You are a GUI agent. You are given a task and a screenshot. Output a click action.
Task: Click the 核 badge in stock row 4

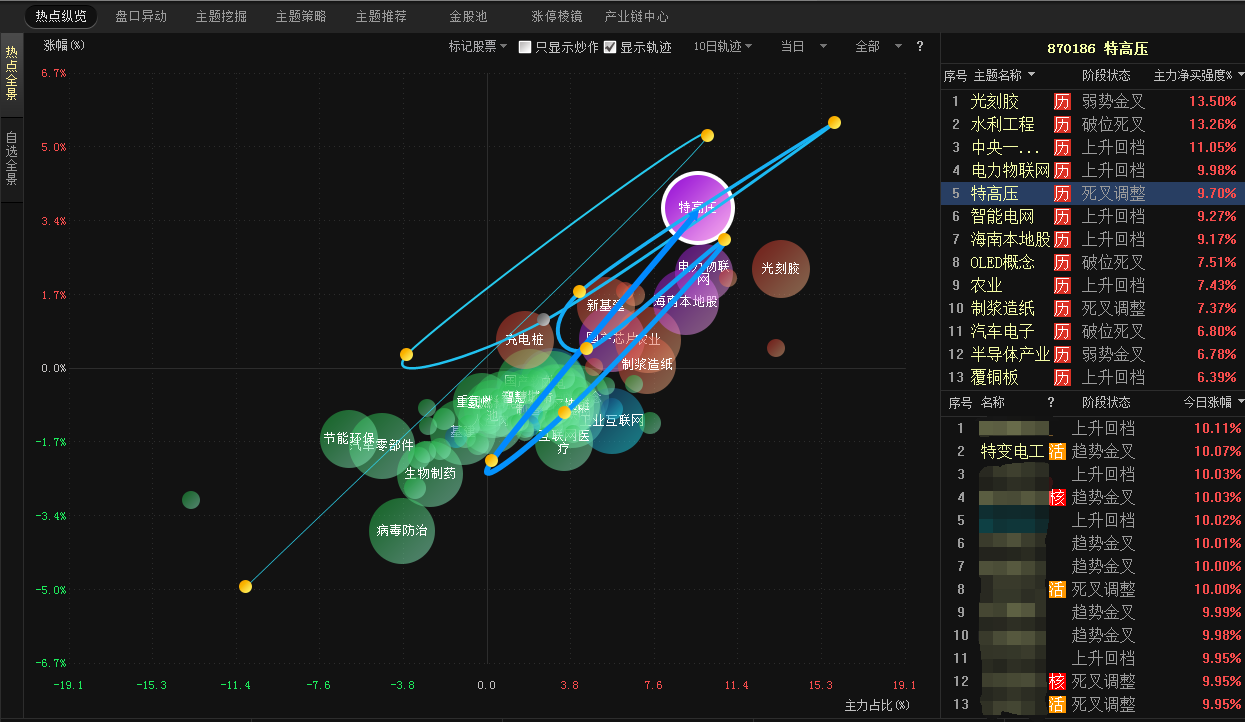[x=1056, y=497]
